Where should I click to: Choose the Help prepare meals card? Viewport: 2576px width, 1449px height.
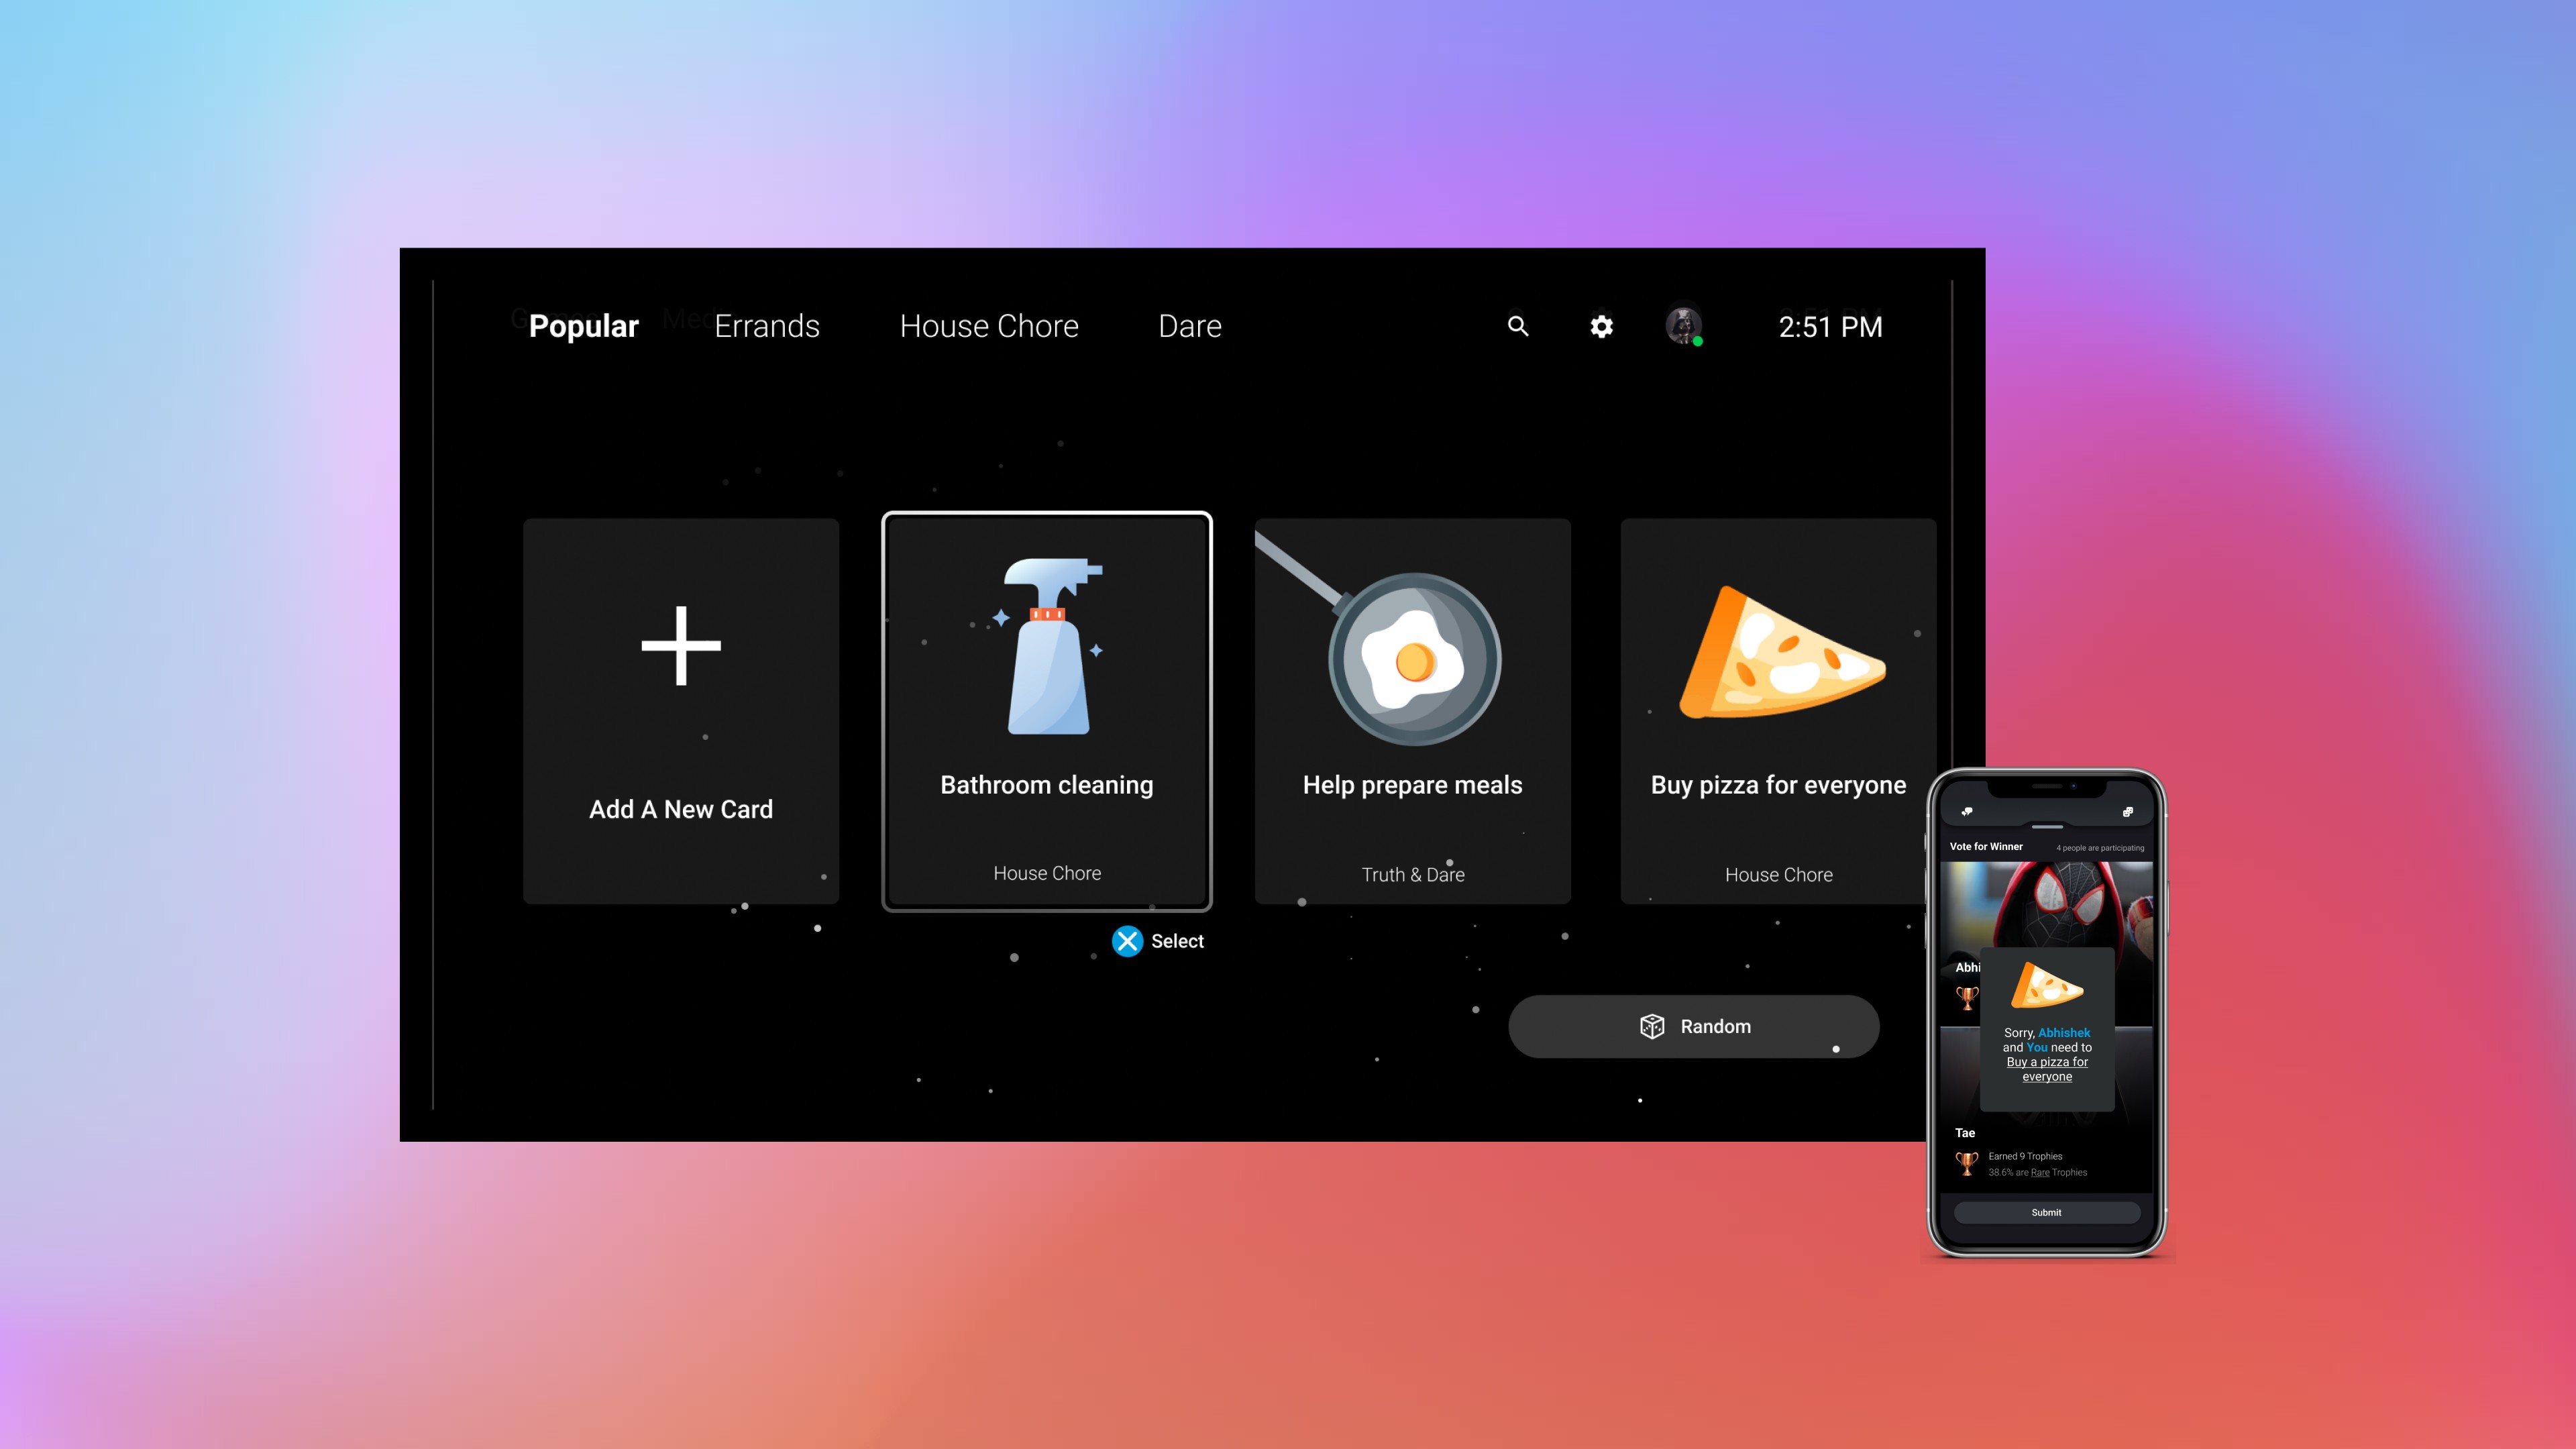pos(1412,710)
